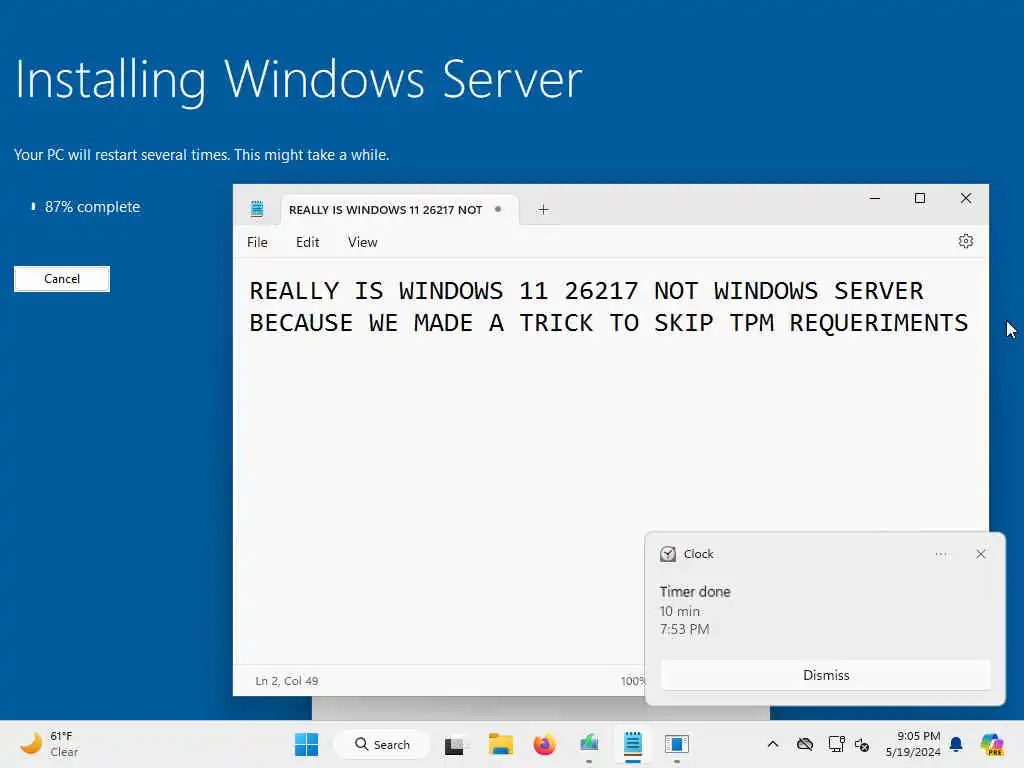Show hidden system tray icons
Image resolution: width=1024 pixels, height=768 pixels.
(773, 744)
